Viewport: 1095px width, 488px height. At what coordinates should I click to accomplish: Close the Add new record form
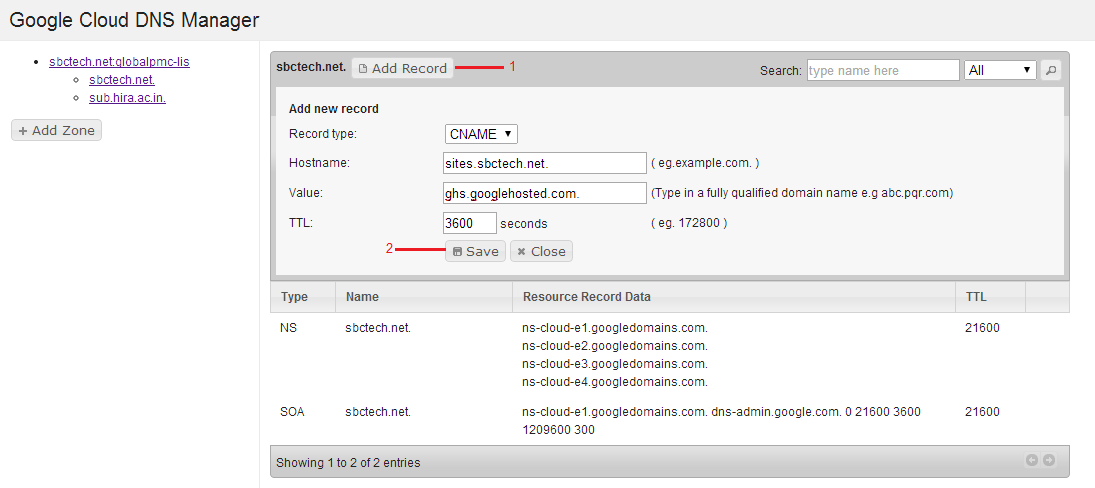click(541, 251)
